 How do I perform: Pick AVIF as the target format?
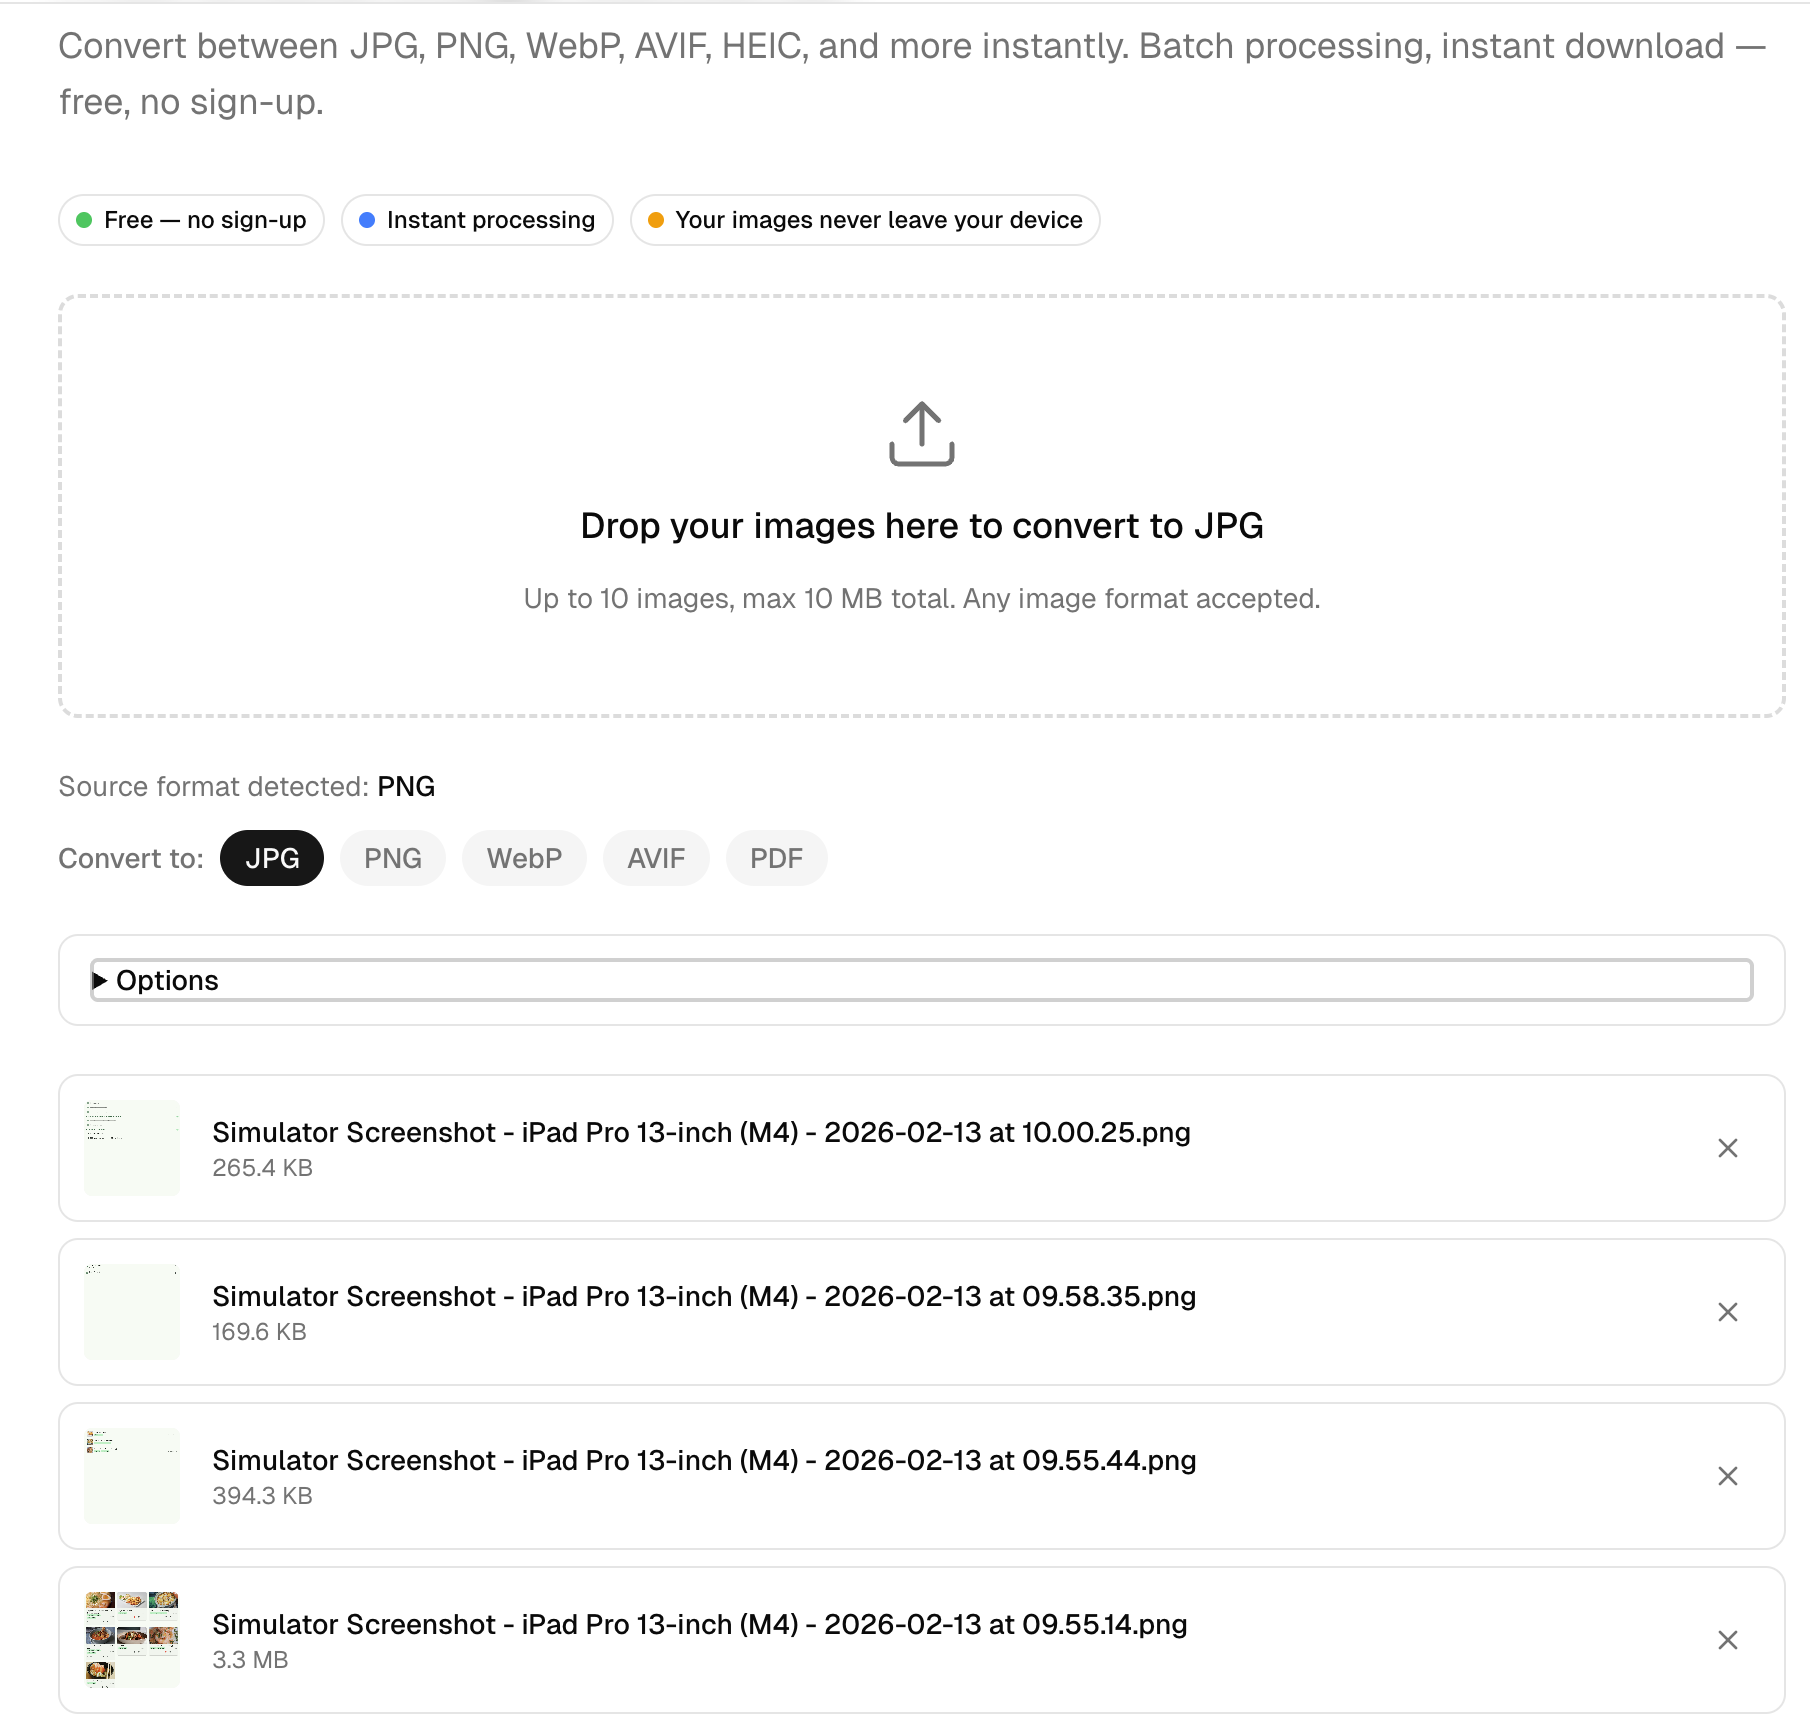pyautogui.click(x=656, y=858)
